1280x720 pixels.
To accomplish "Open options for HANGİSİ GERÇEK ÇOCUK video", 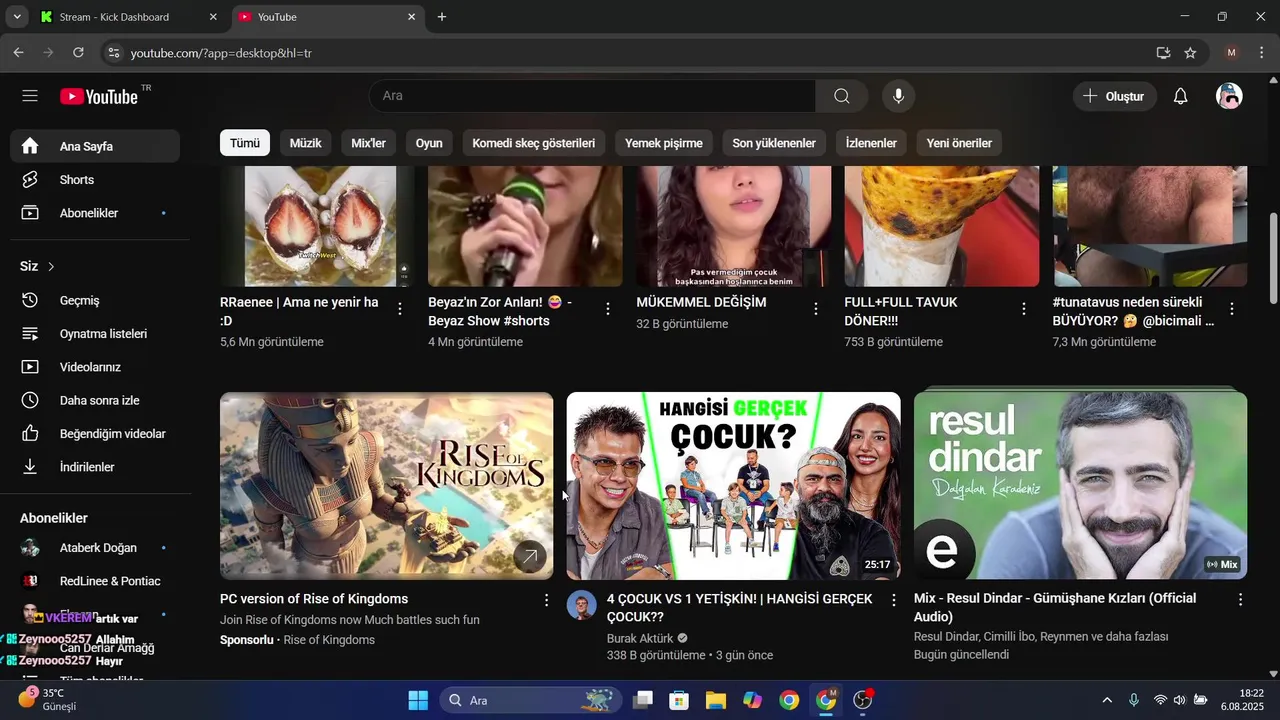I will [893, 600].
